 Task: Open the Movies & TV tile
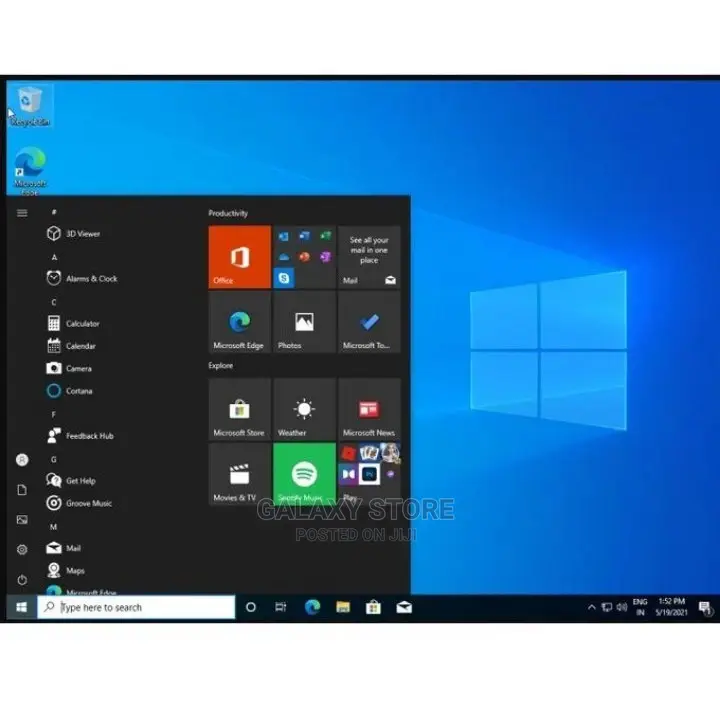[x=240, y=474]
